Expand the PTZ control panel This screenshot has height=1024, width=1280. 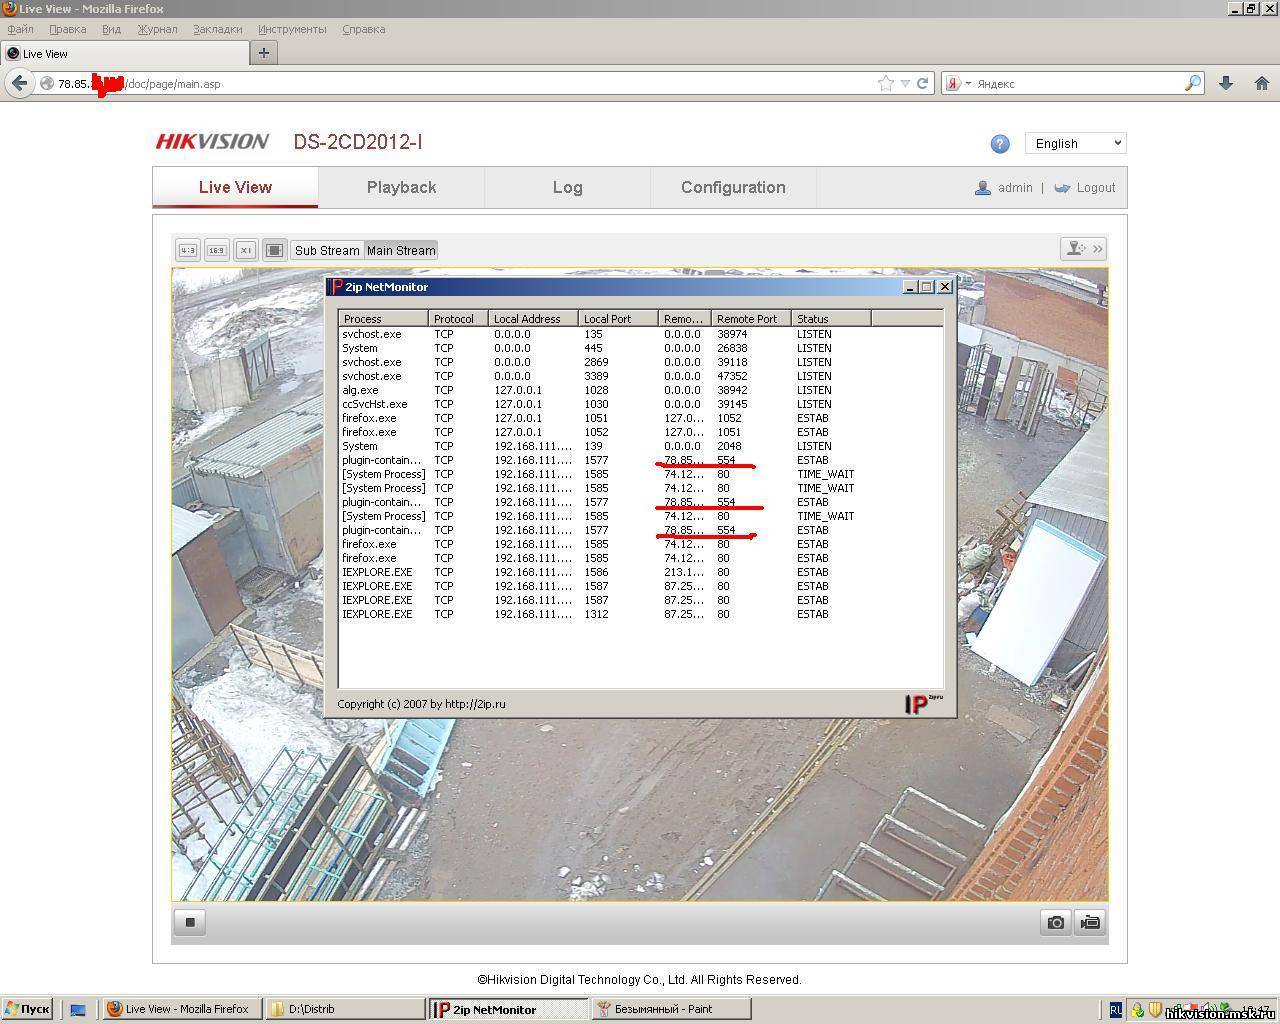point(1084,249)
